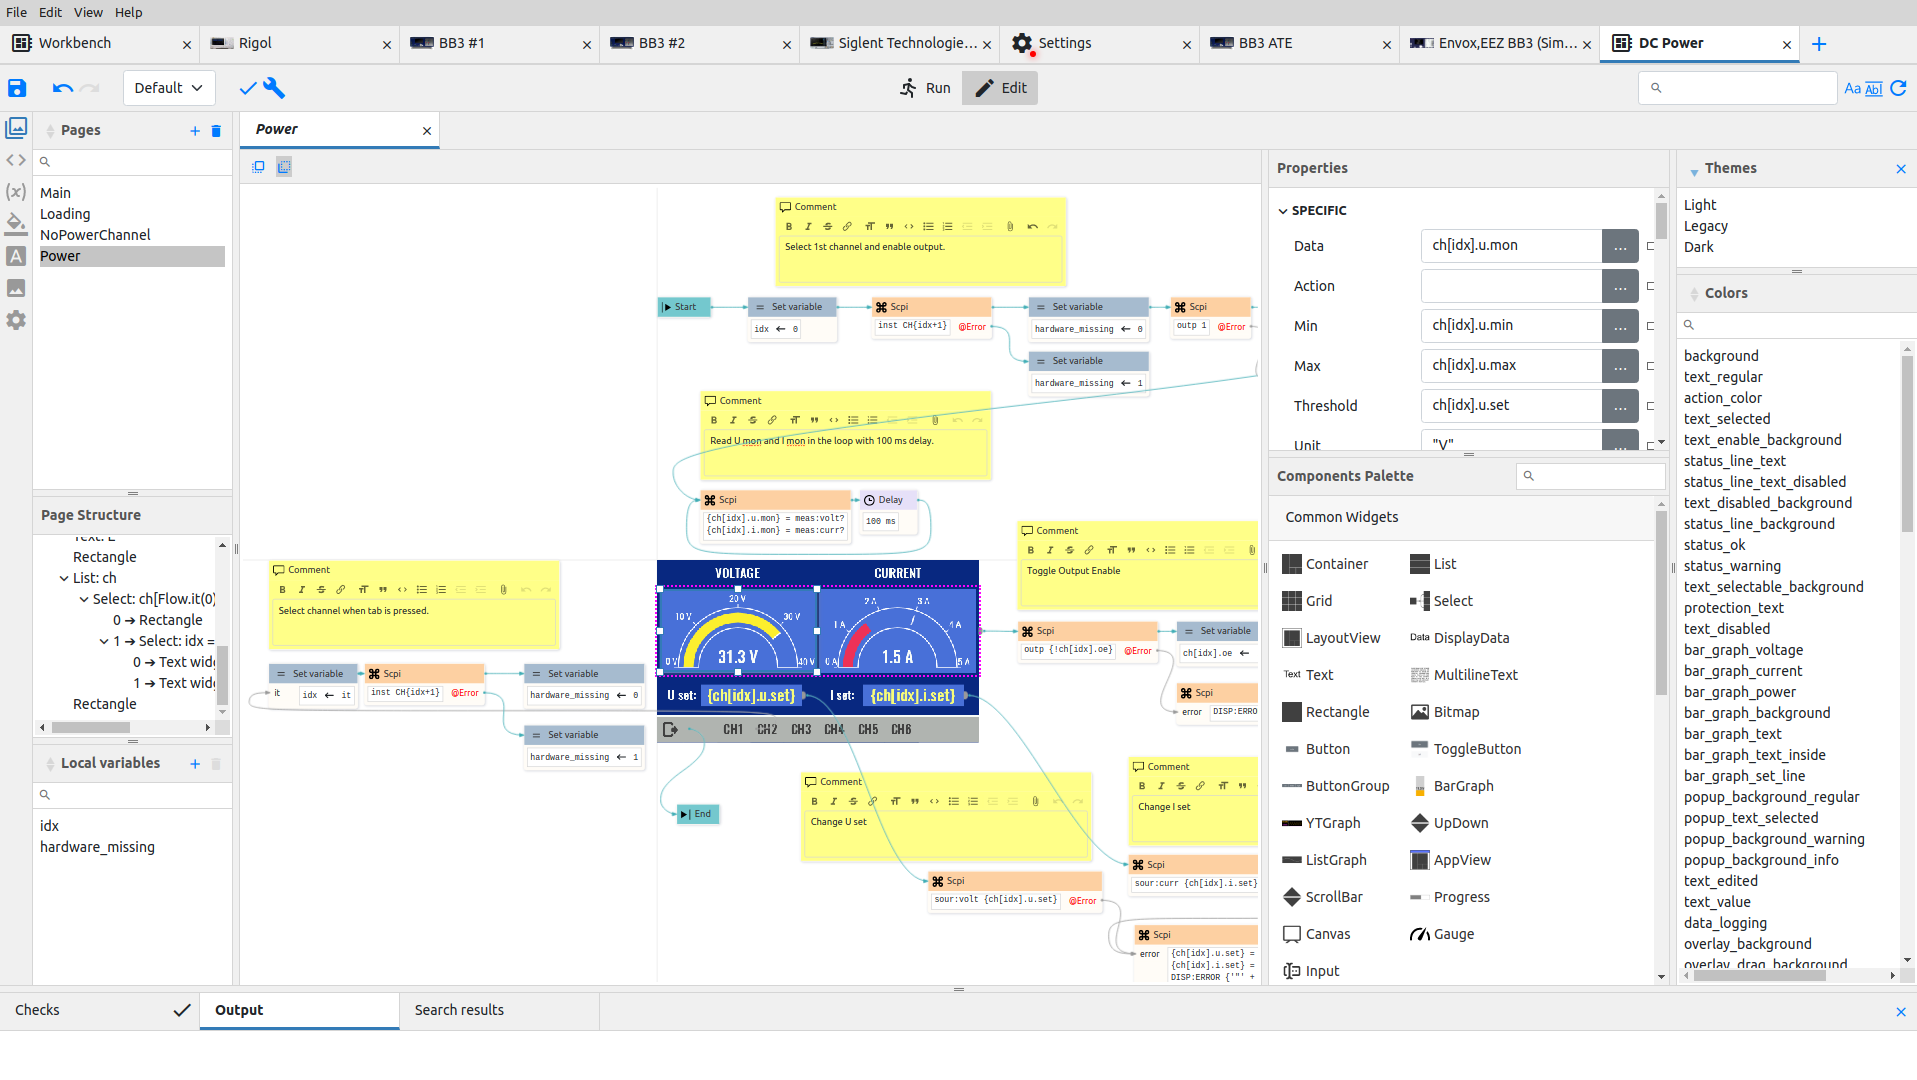1917x1080 pixels.
Task: Select the Bitmap widget in palette
Action: point(1444,712)
